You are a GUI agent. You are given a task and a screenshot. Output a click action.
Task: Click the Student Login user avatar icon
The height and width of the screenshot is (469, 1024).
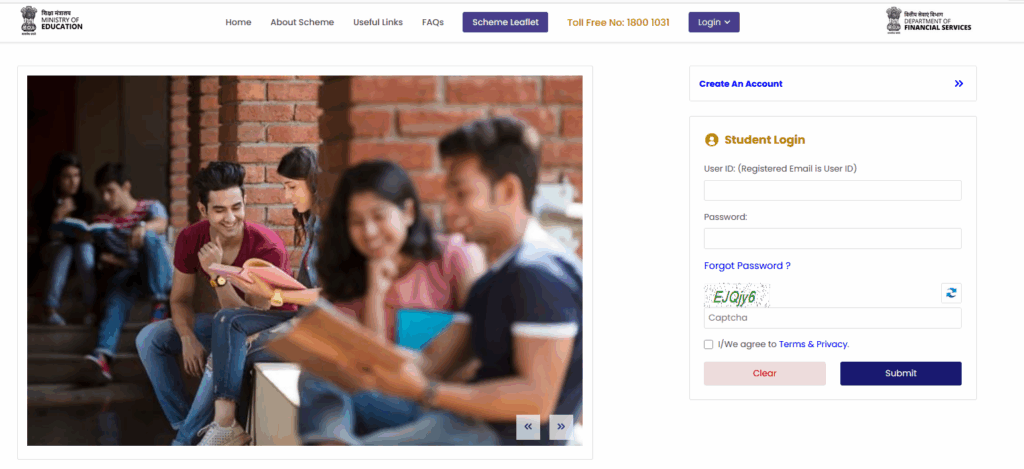click(711, 140)
